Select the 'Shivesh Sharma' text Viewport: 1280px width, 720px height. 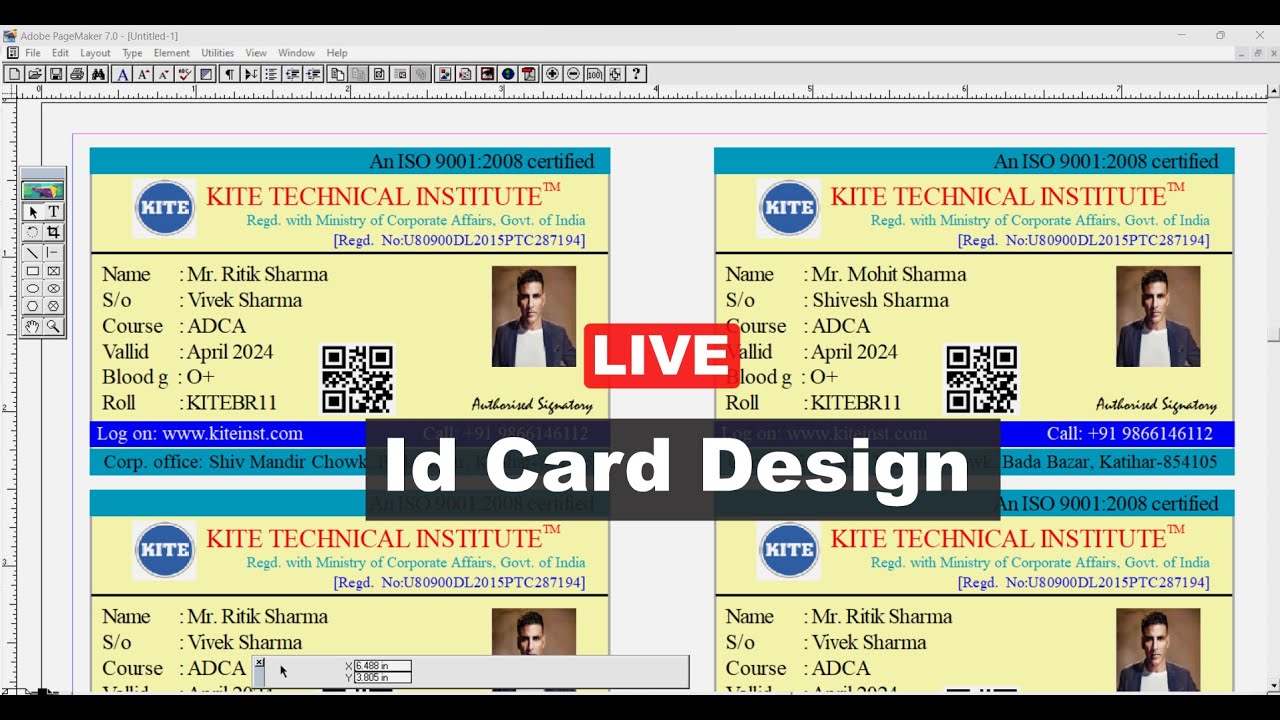(880, 300)
